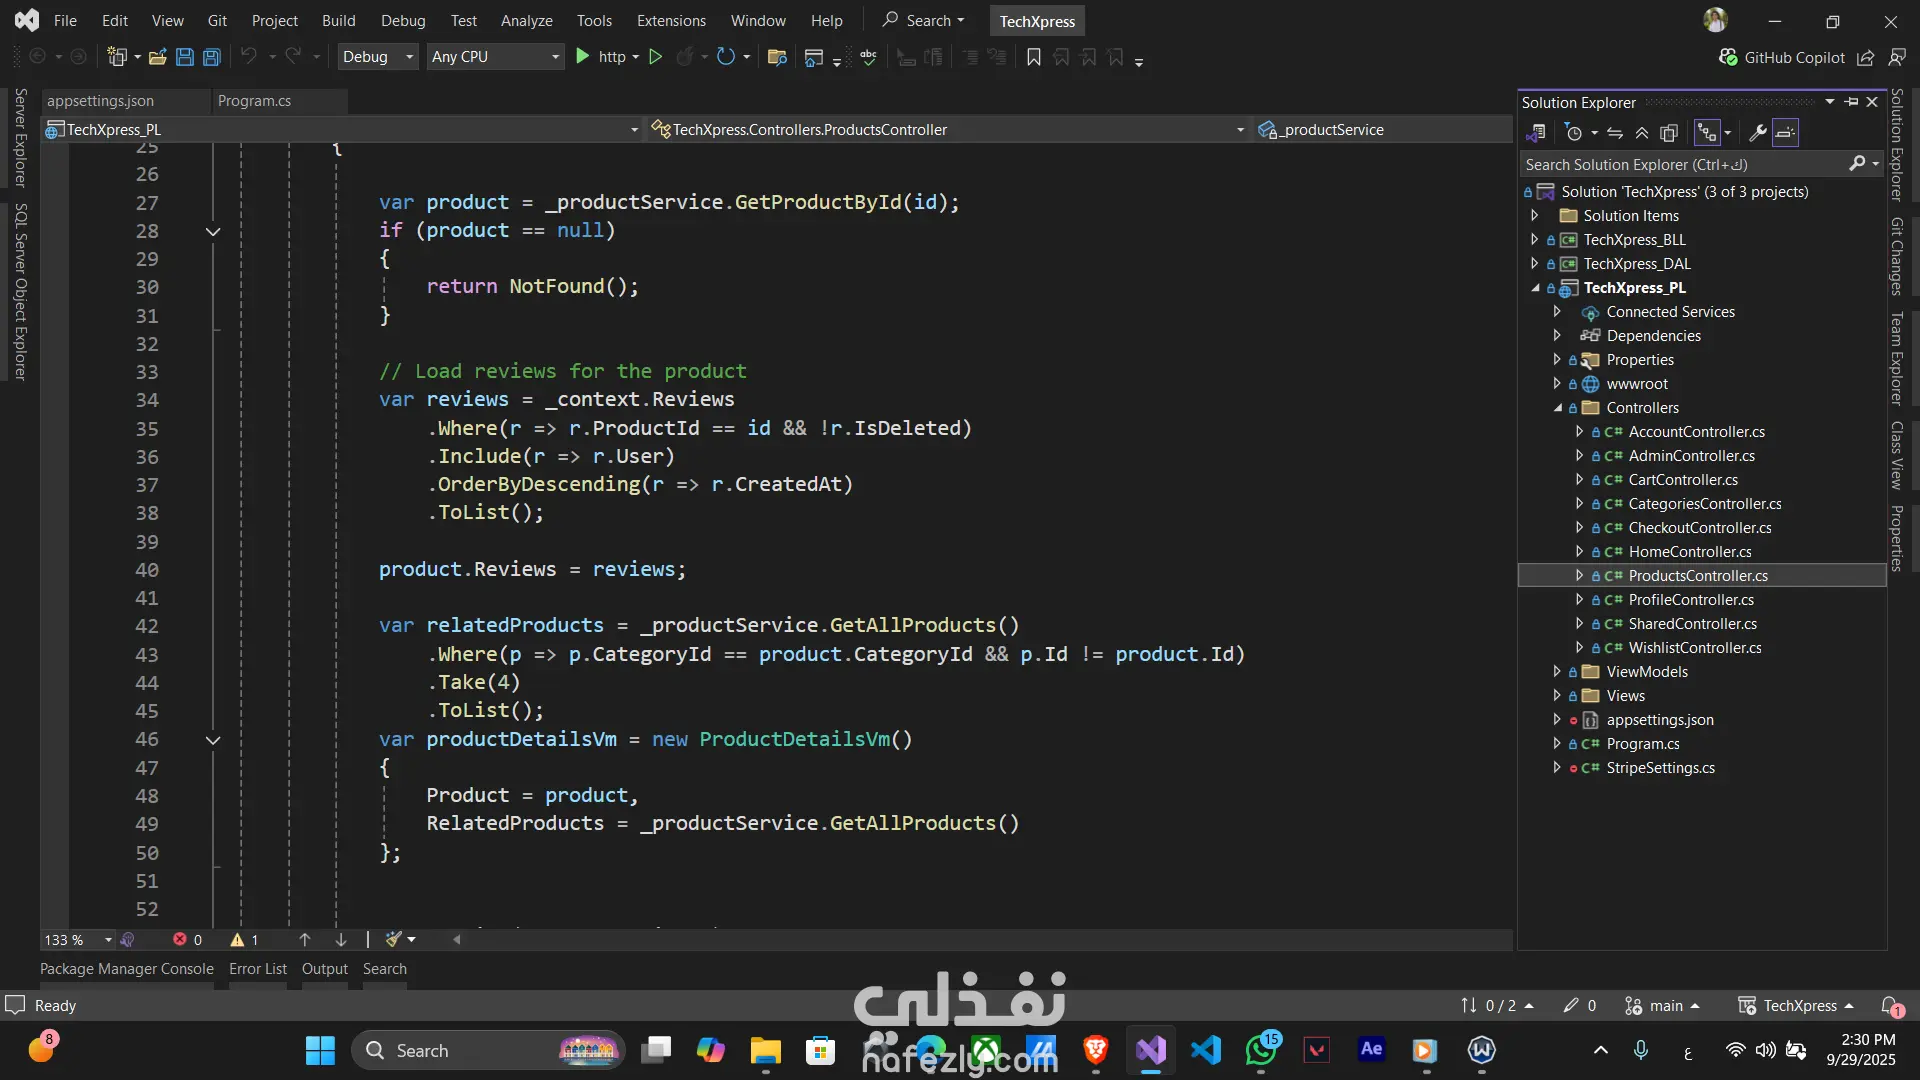Click the Search Solution Explorer field
Viewport: 1920px width, 1080px height.
[x=1680, y=165]
